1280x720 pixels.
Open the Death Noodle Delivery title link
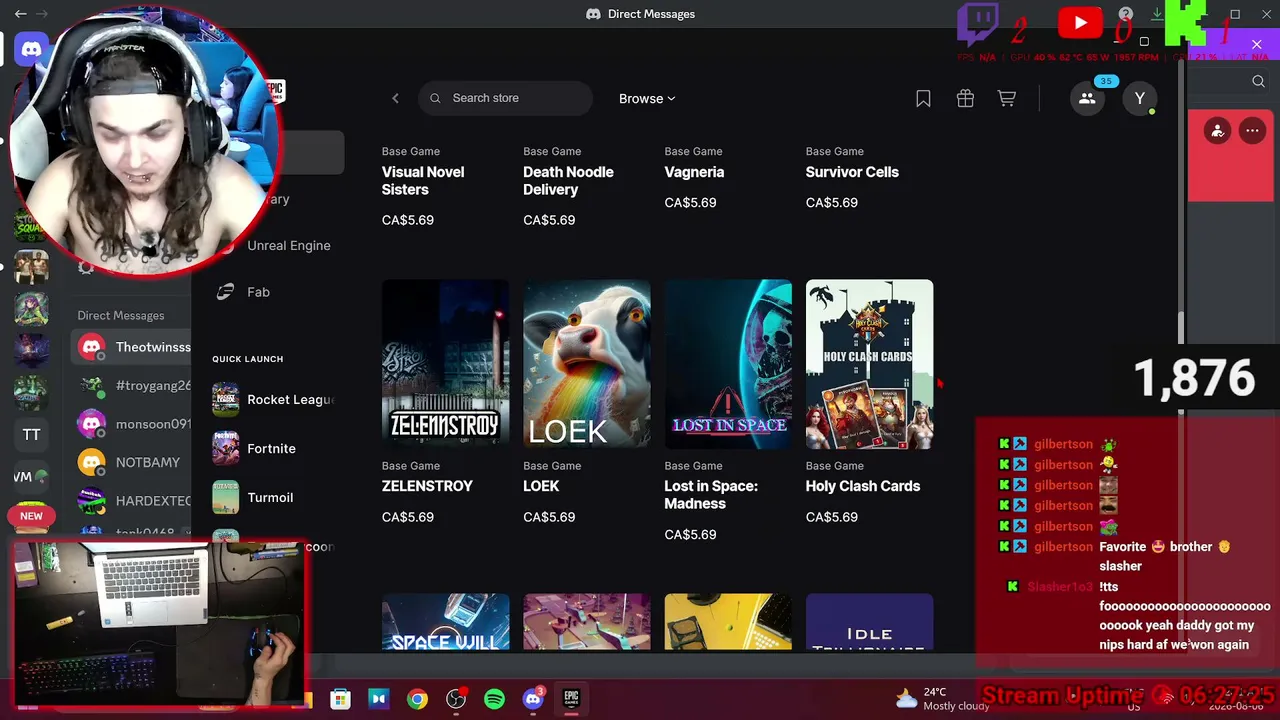568,181
